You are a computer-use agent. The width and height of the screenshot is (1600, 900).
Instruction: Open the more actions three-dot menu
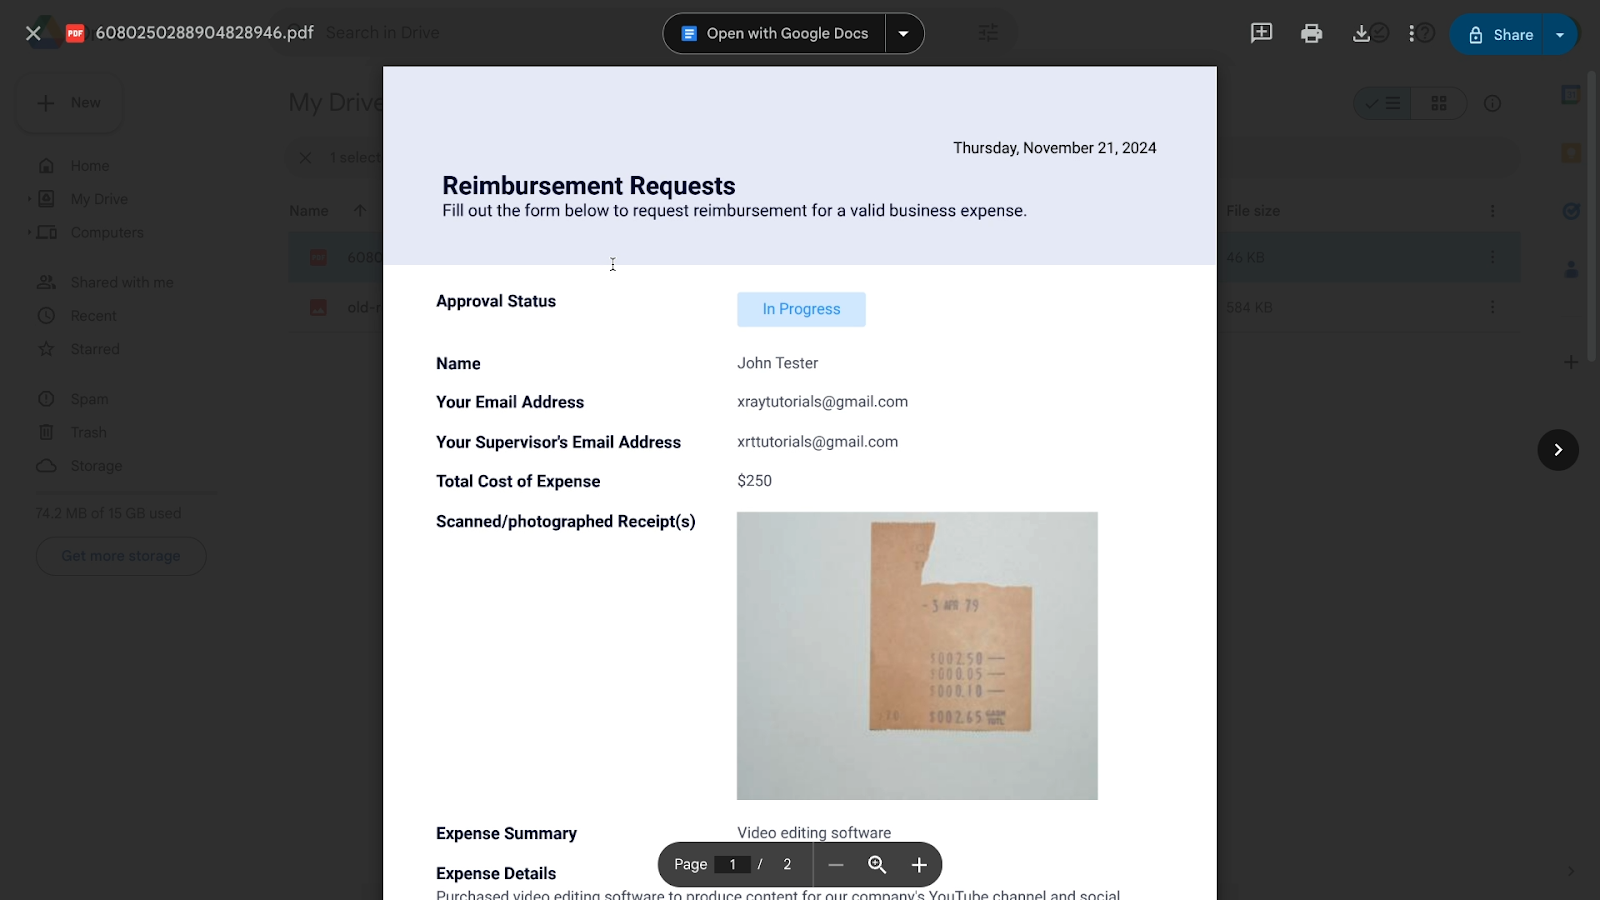[x=1411, y=33]
